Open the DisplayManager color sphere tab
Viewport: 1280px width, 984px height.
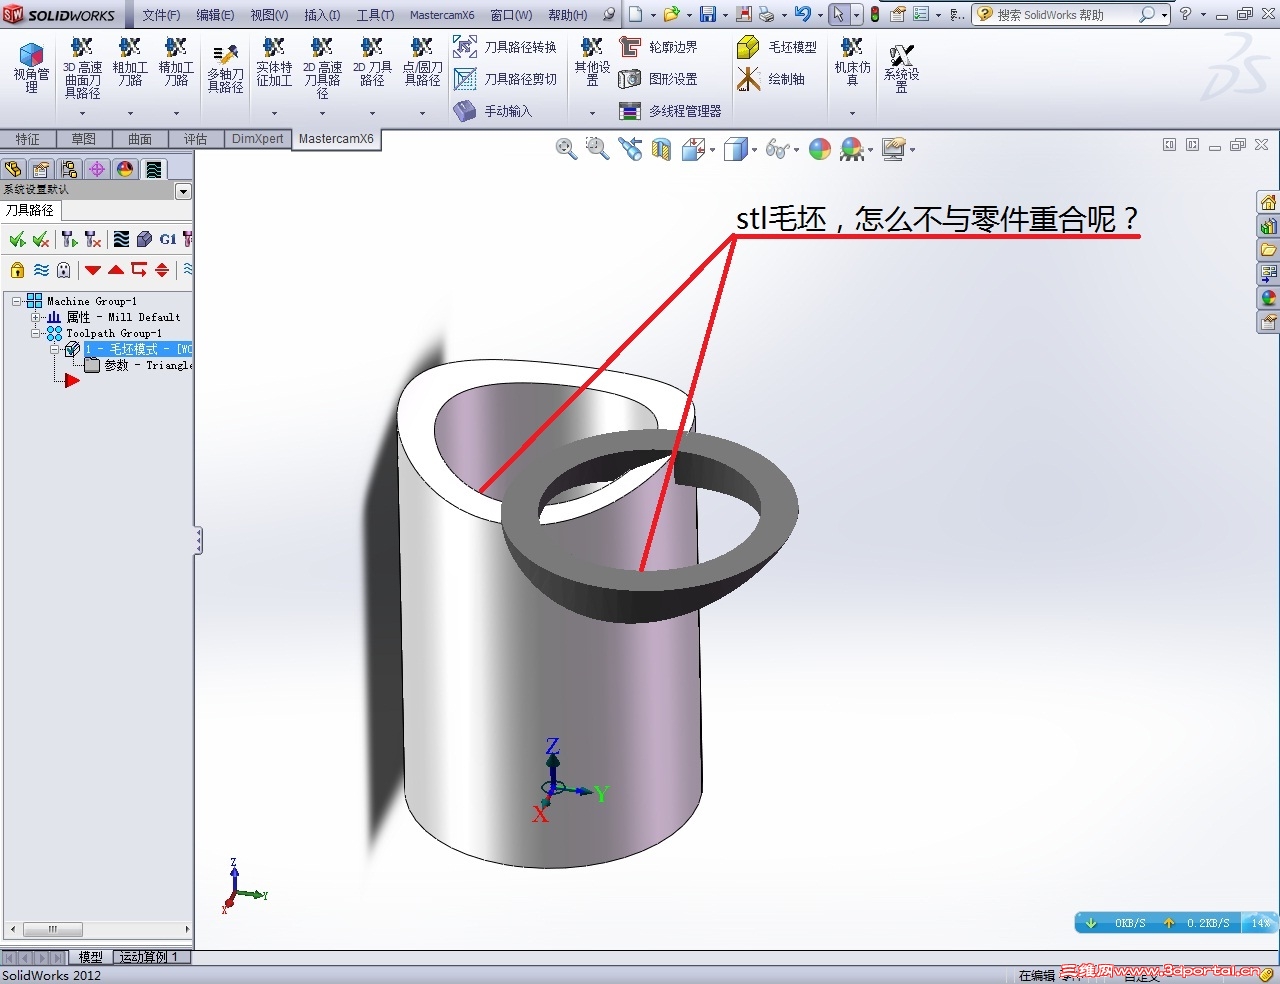(125, 169)
